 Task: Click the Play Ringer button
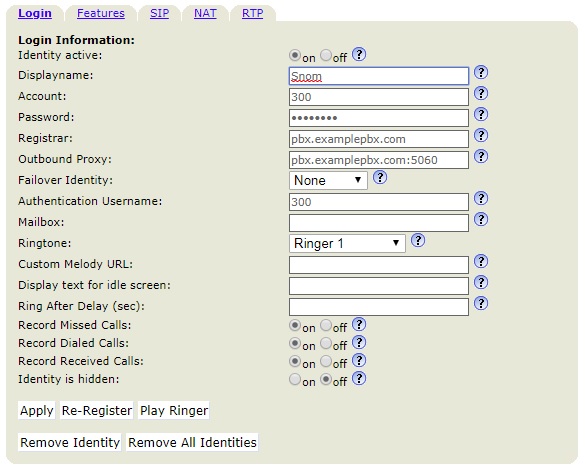coord(174,410)
